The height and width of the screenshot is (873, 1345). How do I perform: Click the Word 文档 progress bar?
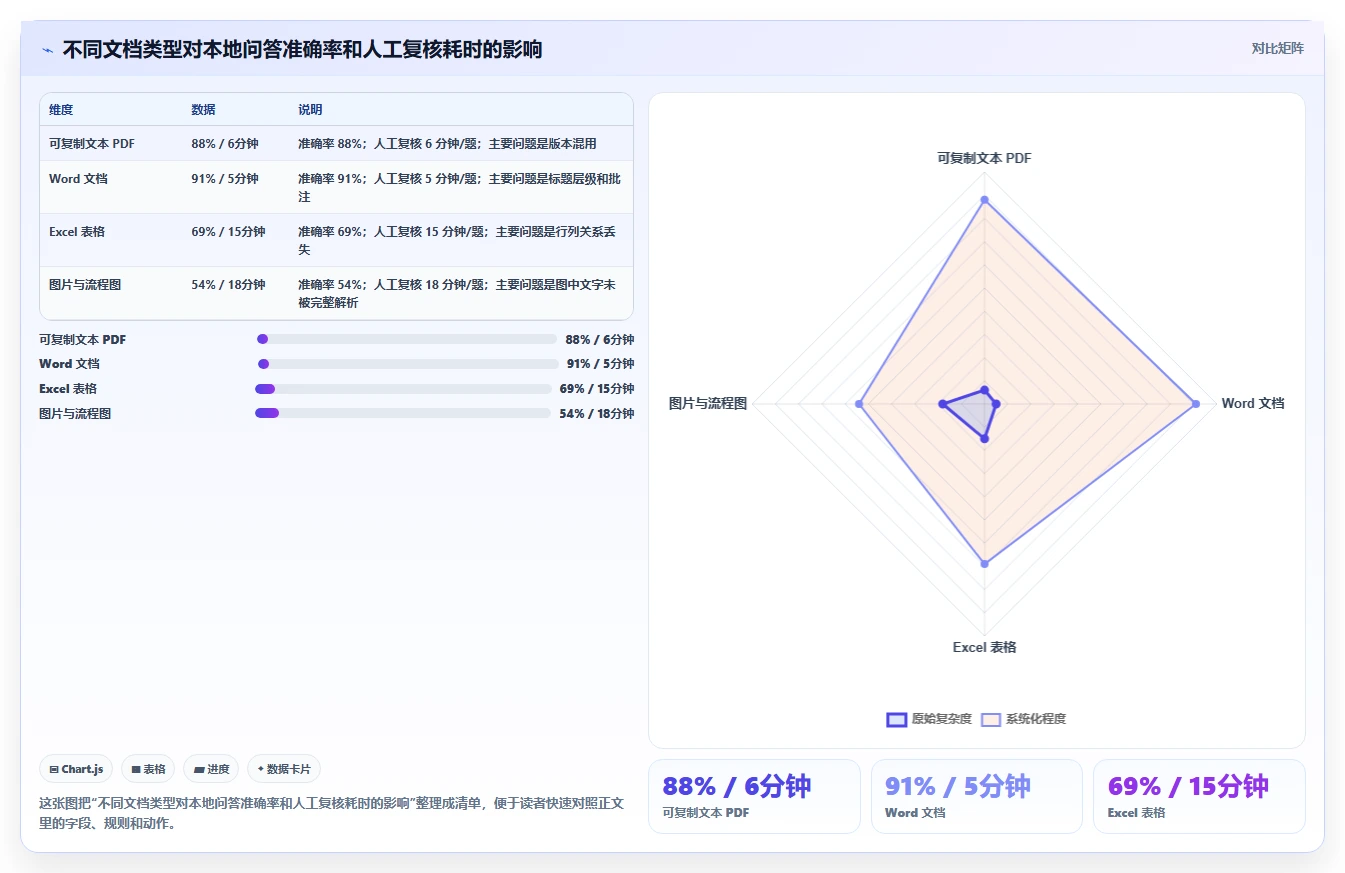point(407,364)
